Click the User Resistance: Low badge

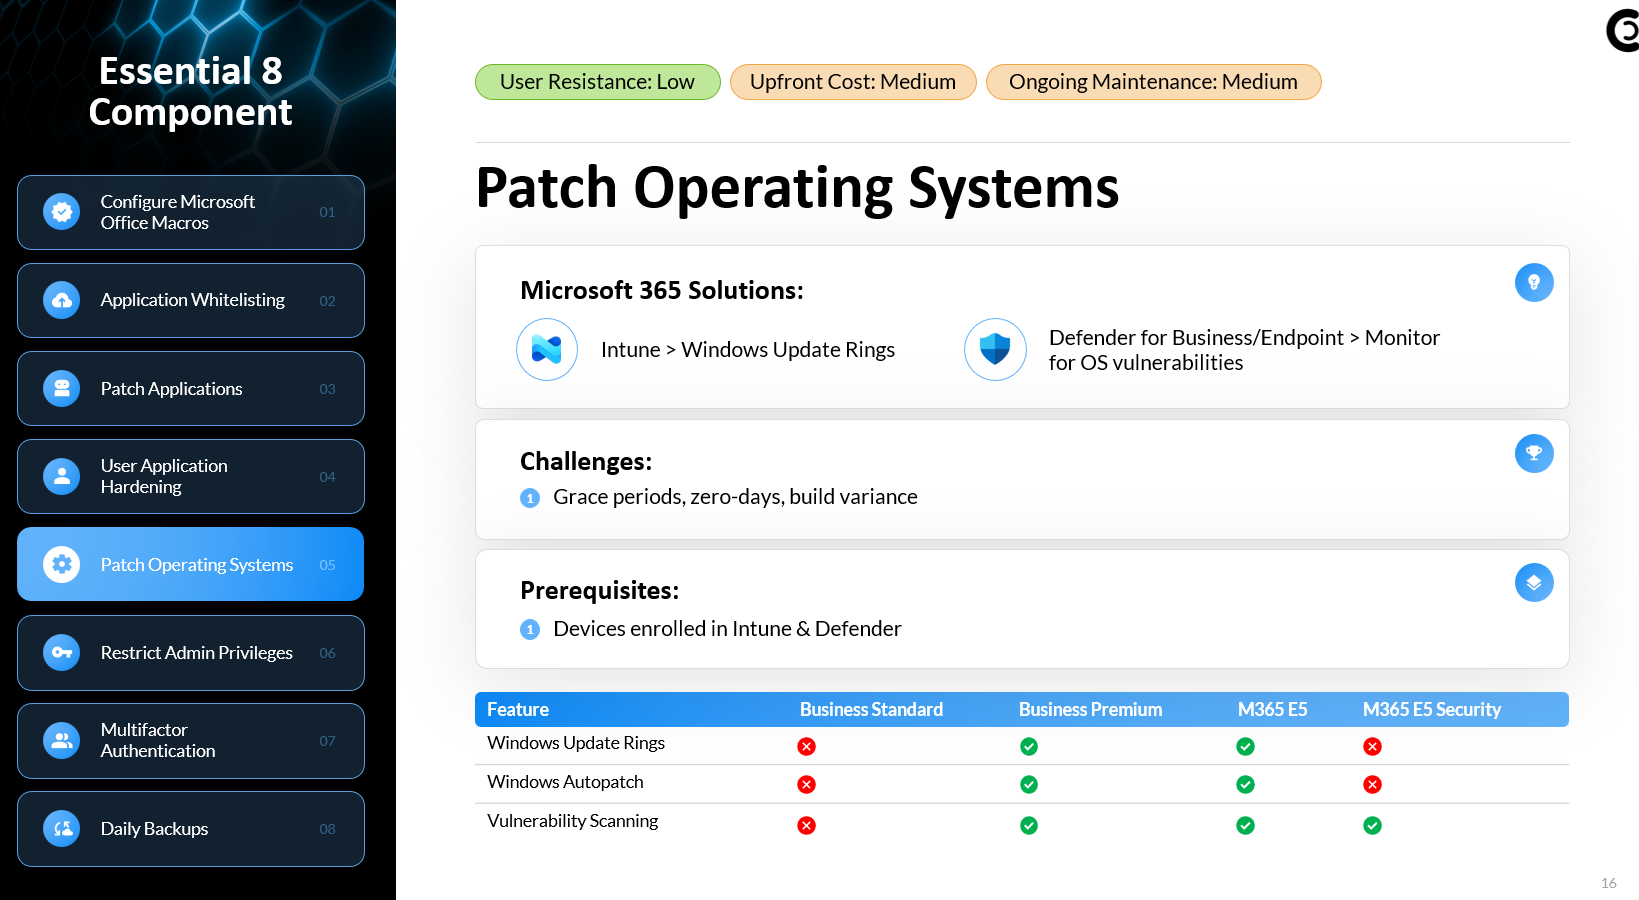point(597,82)
